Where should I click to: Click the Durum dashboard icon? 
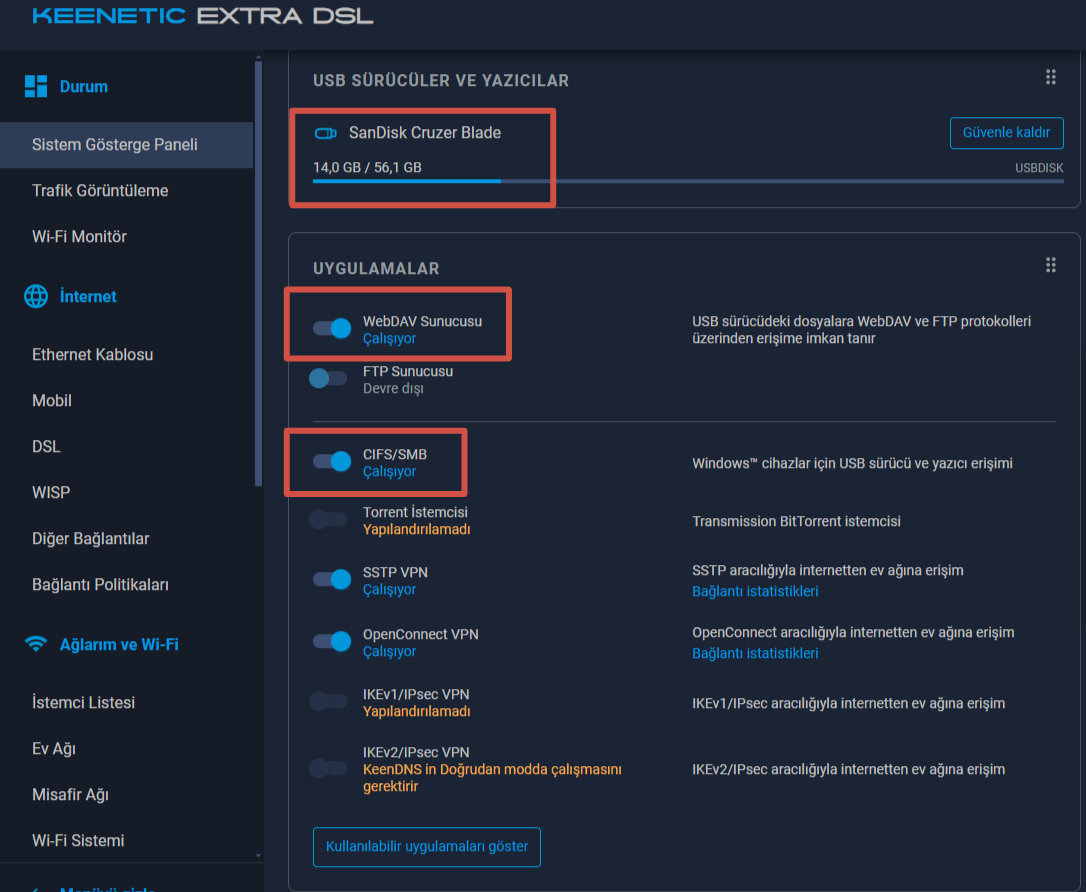coord(36,87)
